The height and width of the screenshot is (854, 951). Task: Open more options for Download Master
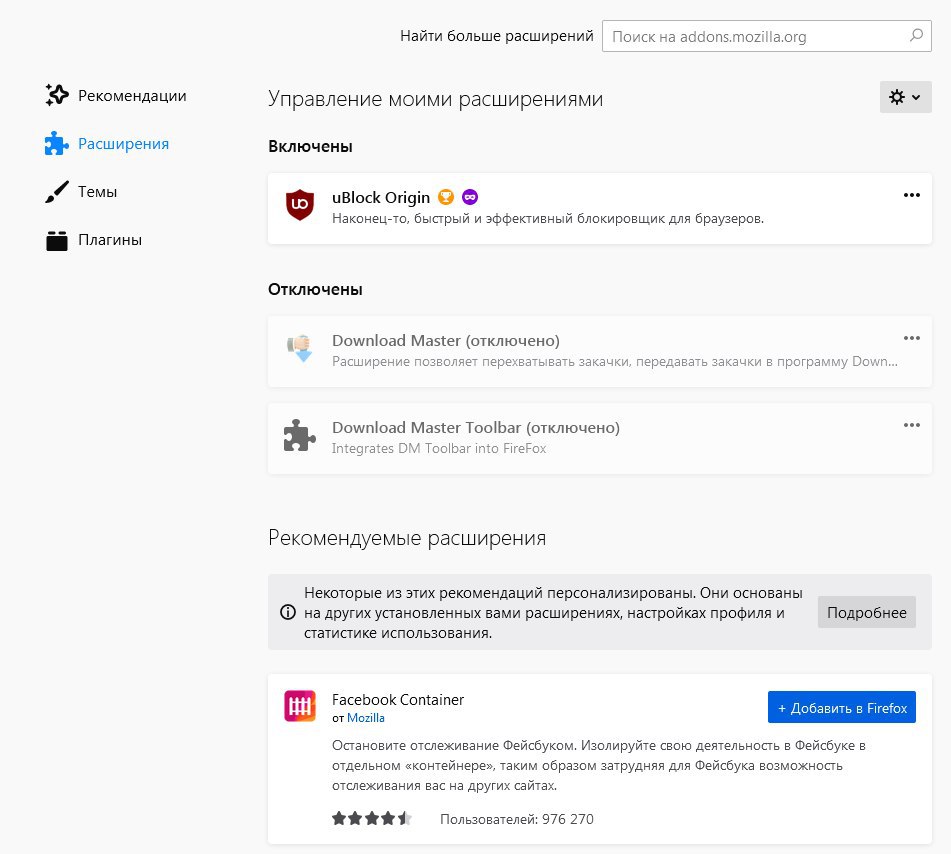pos(912,338)
